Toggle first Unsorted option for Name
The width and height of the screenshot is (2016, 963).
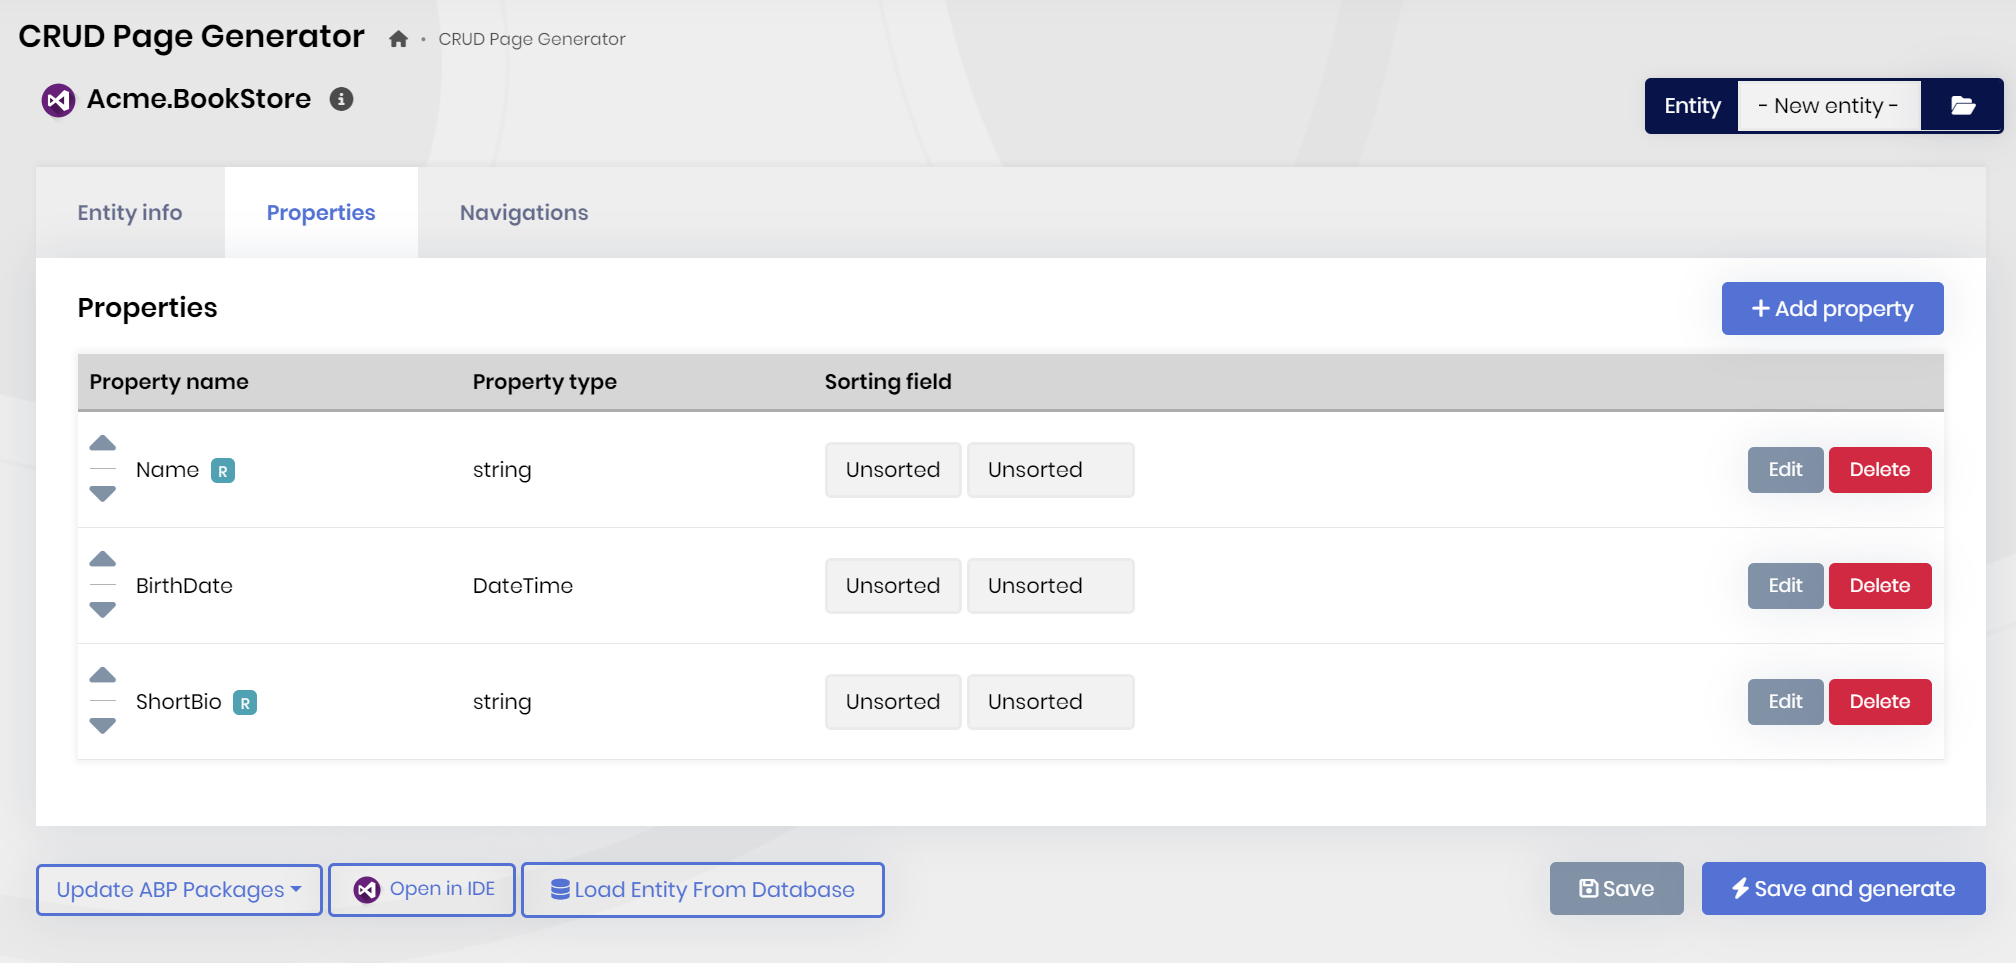(x=892, y=470)
